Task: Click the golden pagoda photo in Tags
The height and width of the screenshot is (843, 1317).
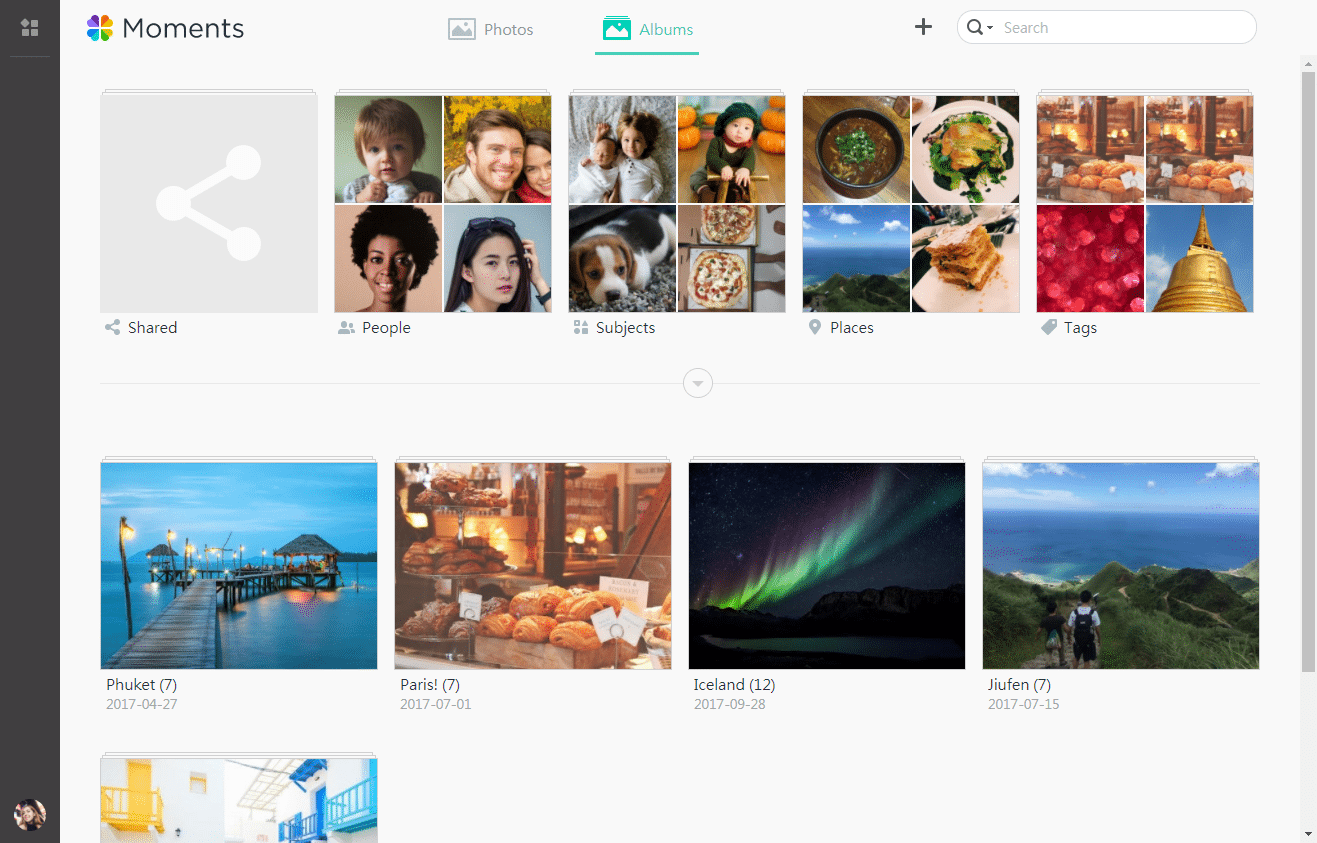Action: [1199, 259]
